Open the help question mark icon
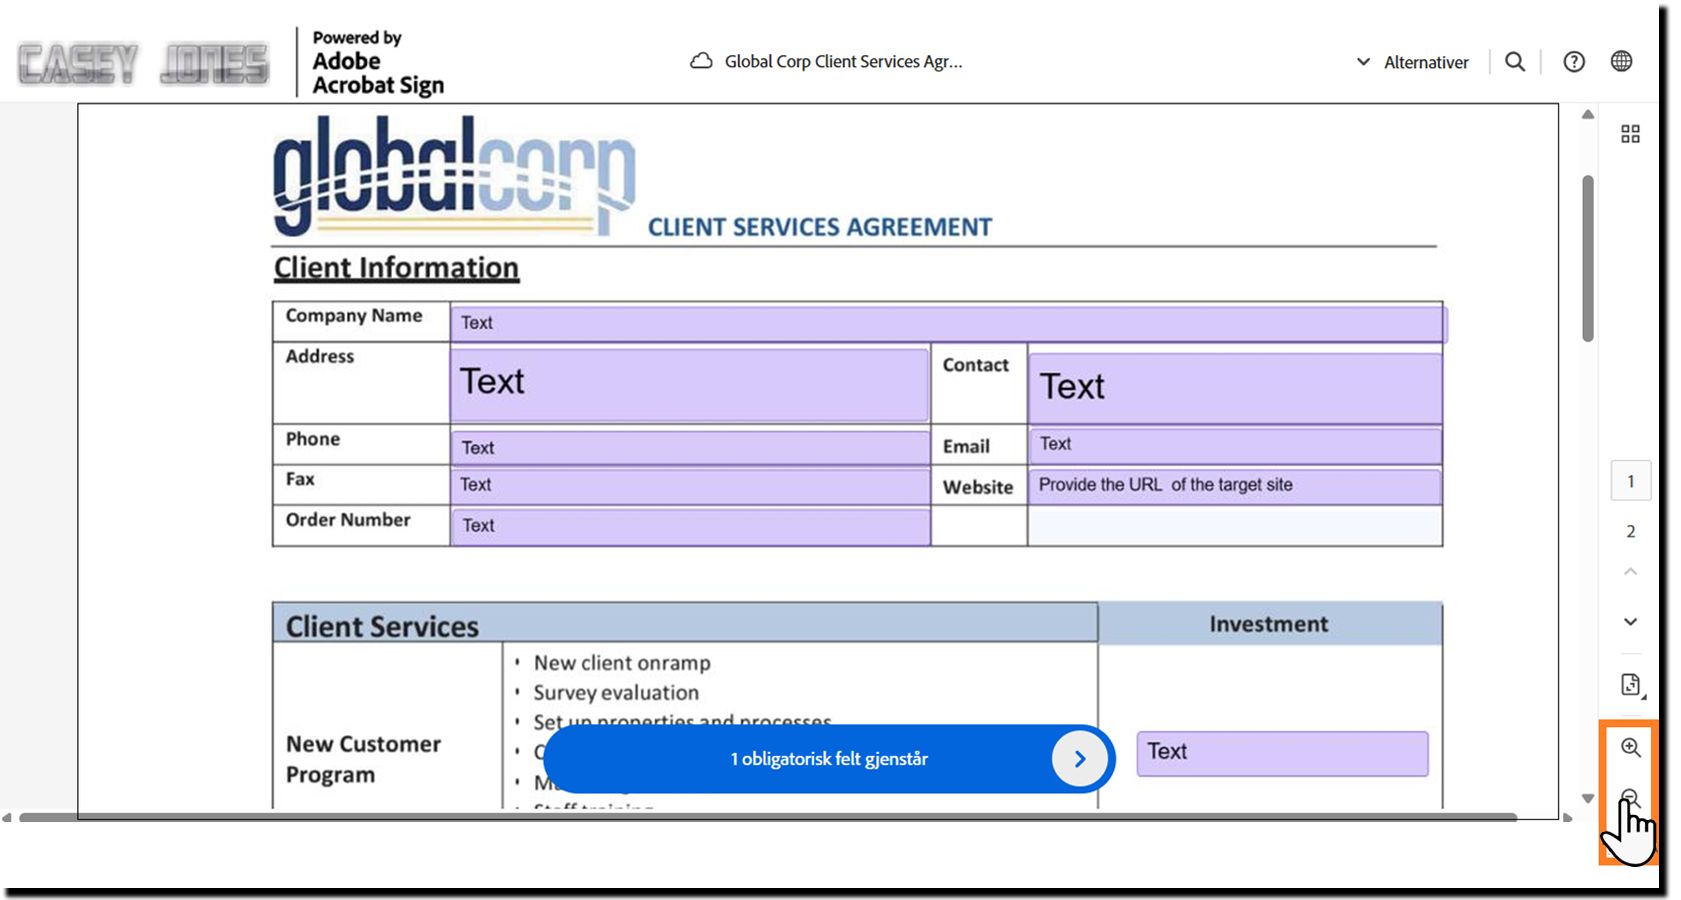The height and width of the screenshot is (900, 1681). [x=1574, y=62]
